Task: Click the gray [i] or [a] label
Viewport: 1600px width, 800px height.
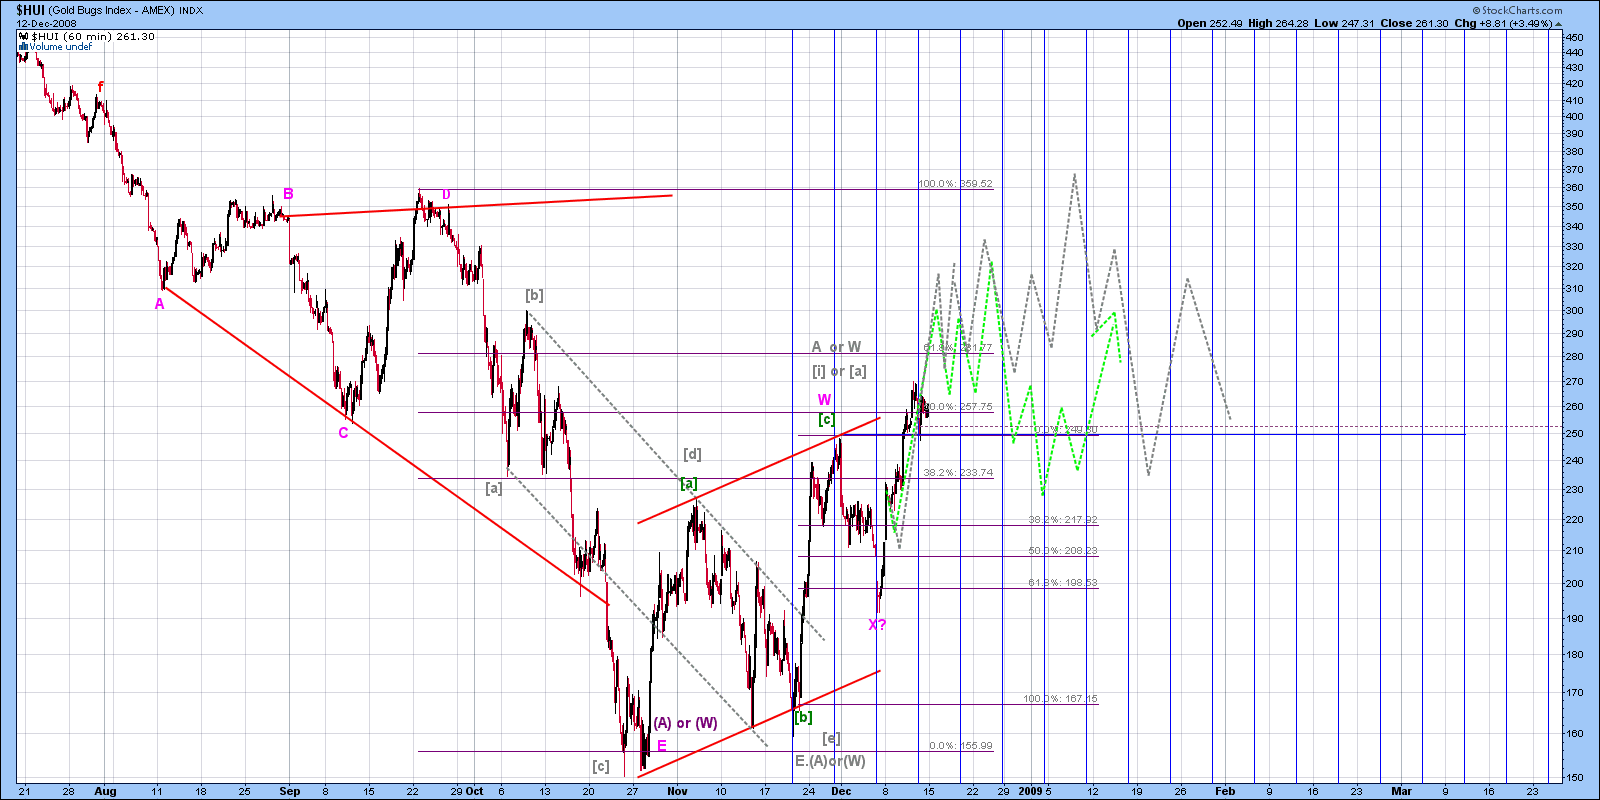Action: [839, 371]
